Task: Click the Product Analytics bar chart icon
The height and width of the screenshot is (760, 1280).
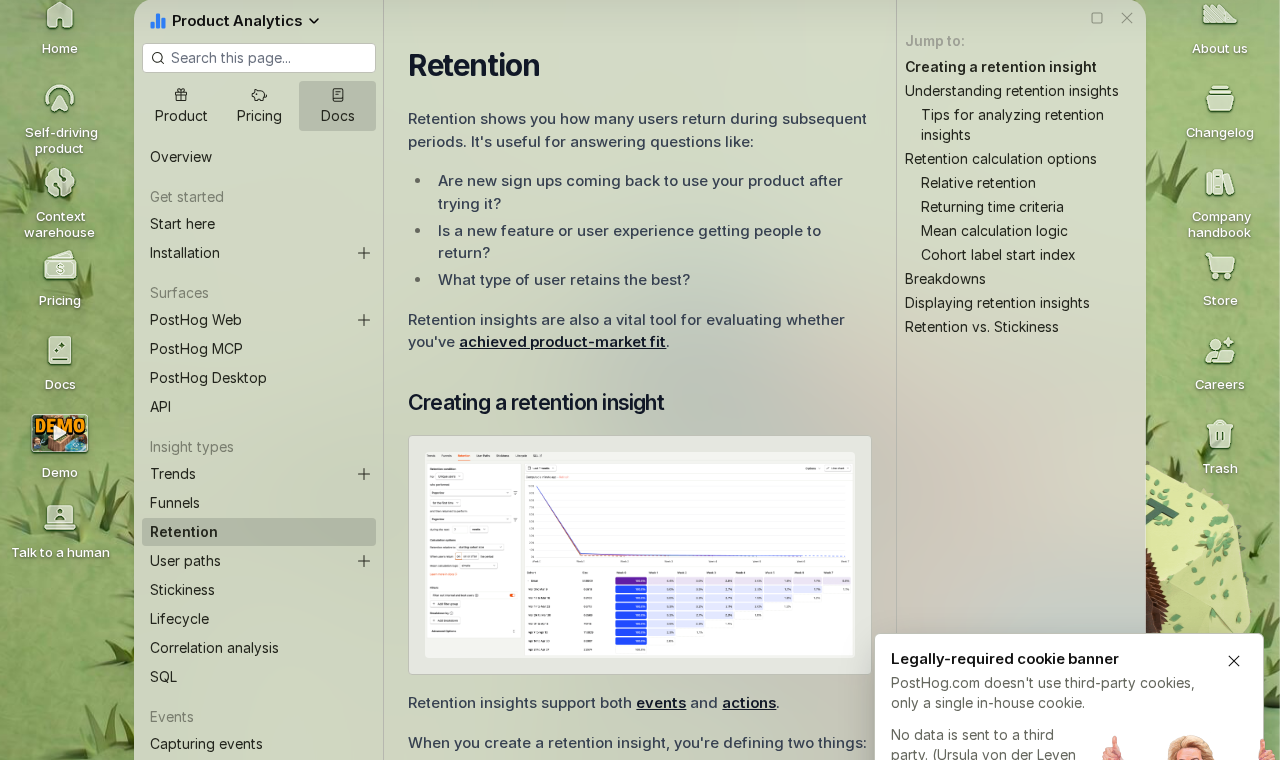Action: 158,21
